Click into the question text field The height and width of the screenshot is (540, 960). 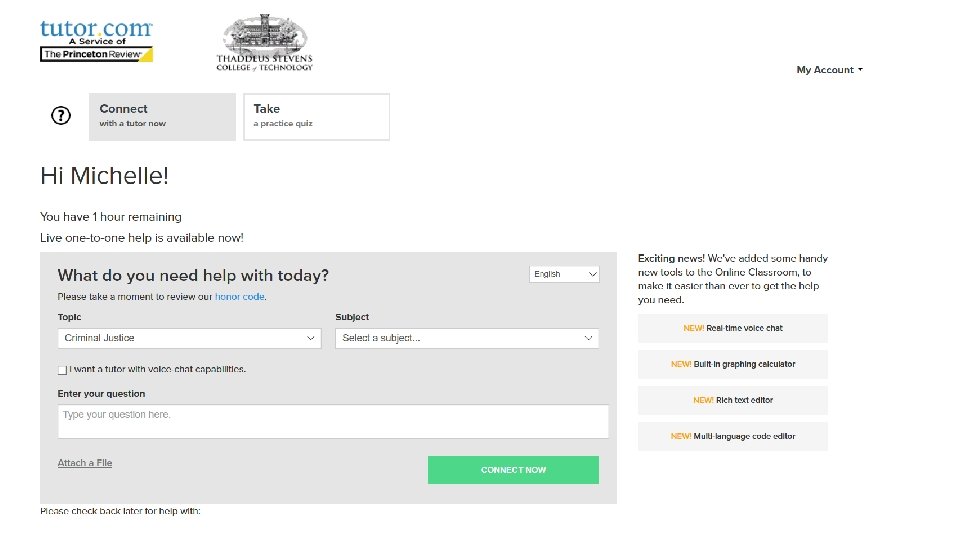[333, 421]
